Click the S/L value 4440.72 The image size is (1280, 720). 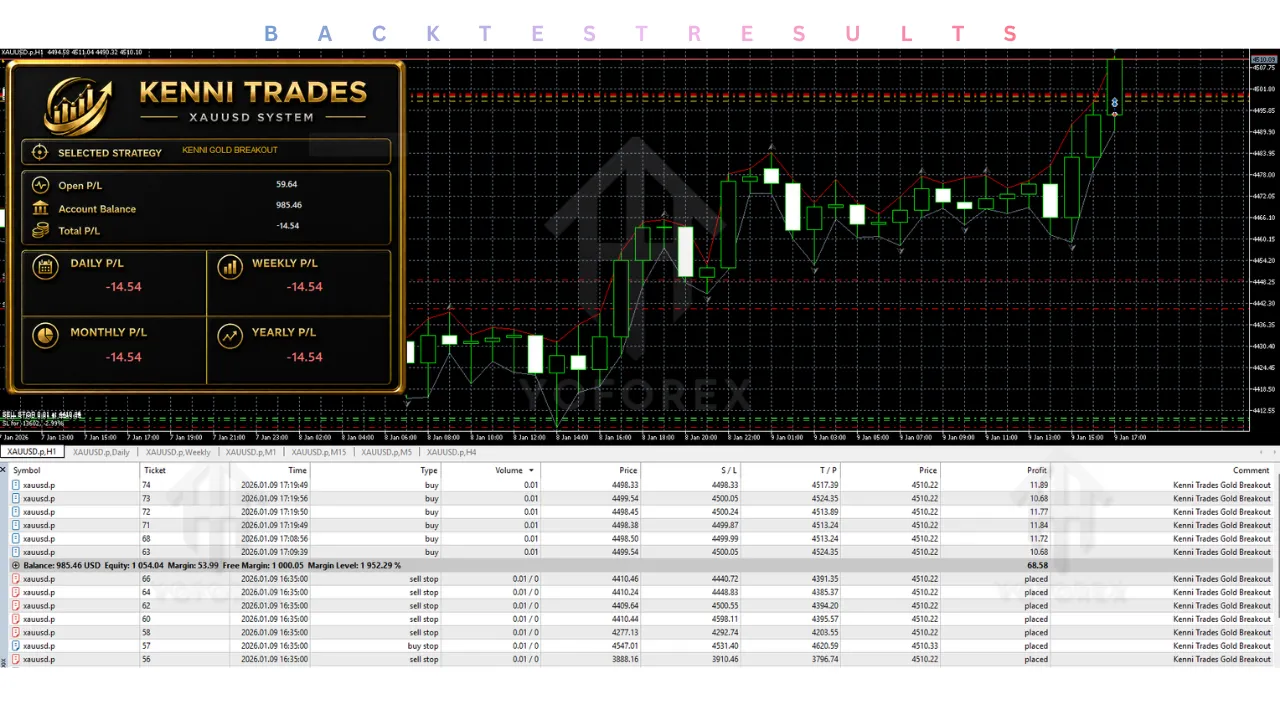coord(724,579)
